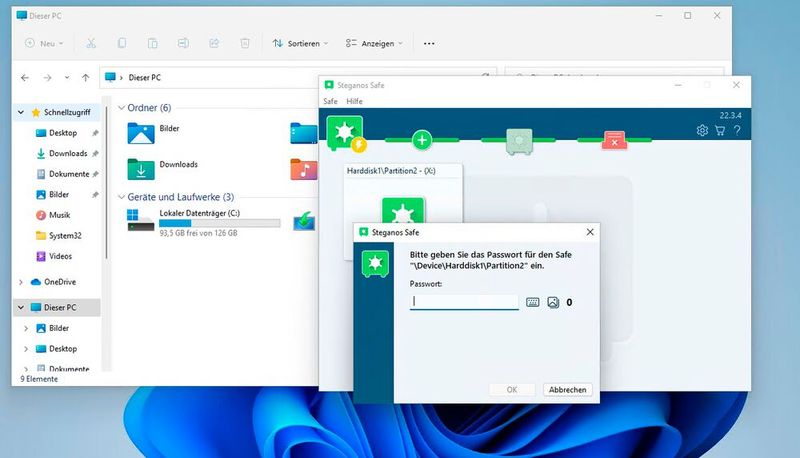Expand Bilder under Dieser PC
The height and width of the screenshot is (458, 800).
[26, 328]
